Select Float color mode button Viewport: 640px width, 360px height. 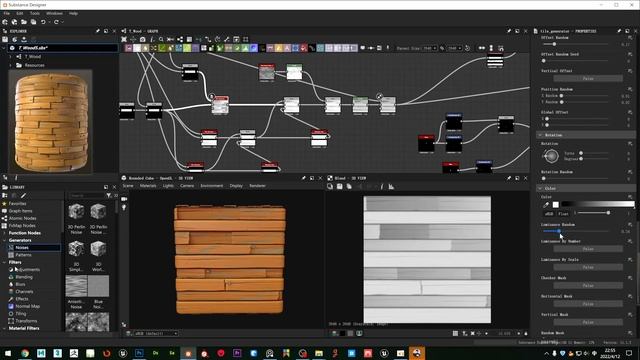pos(563,214)
